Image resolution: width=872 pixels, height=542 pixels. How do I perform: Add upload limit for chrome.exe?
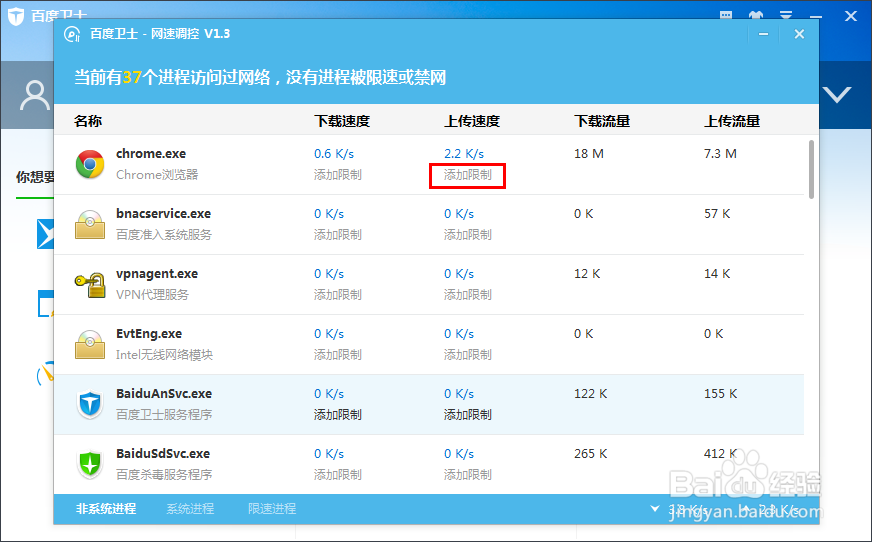468,175
